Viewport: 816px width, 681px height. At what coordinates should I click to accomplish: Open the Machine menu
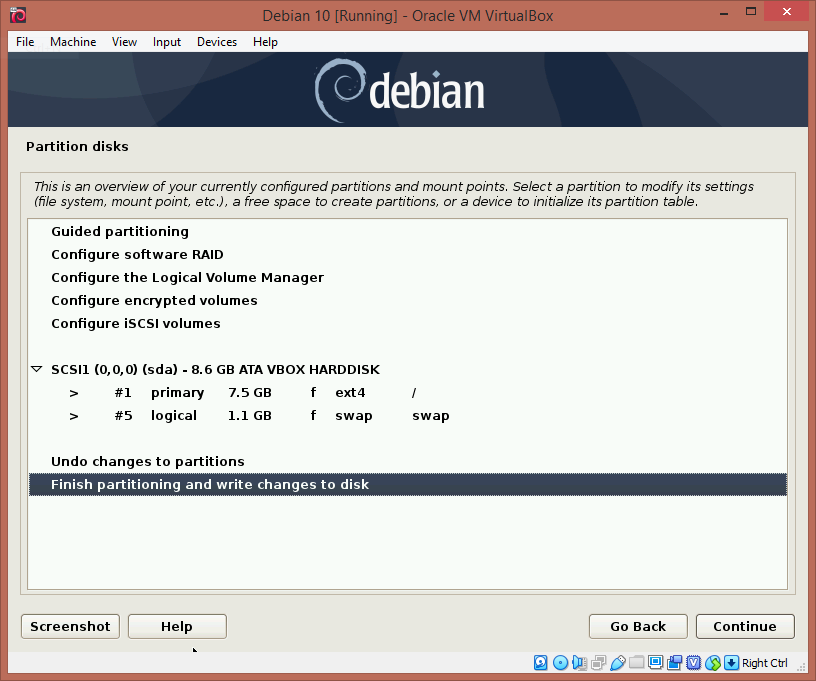73,42
